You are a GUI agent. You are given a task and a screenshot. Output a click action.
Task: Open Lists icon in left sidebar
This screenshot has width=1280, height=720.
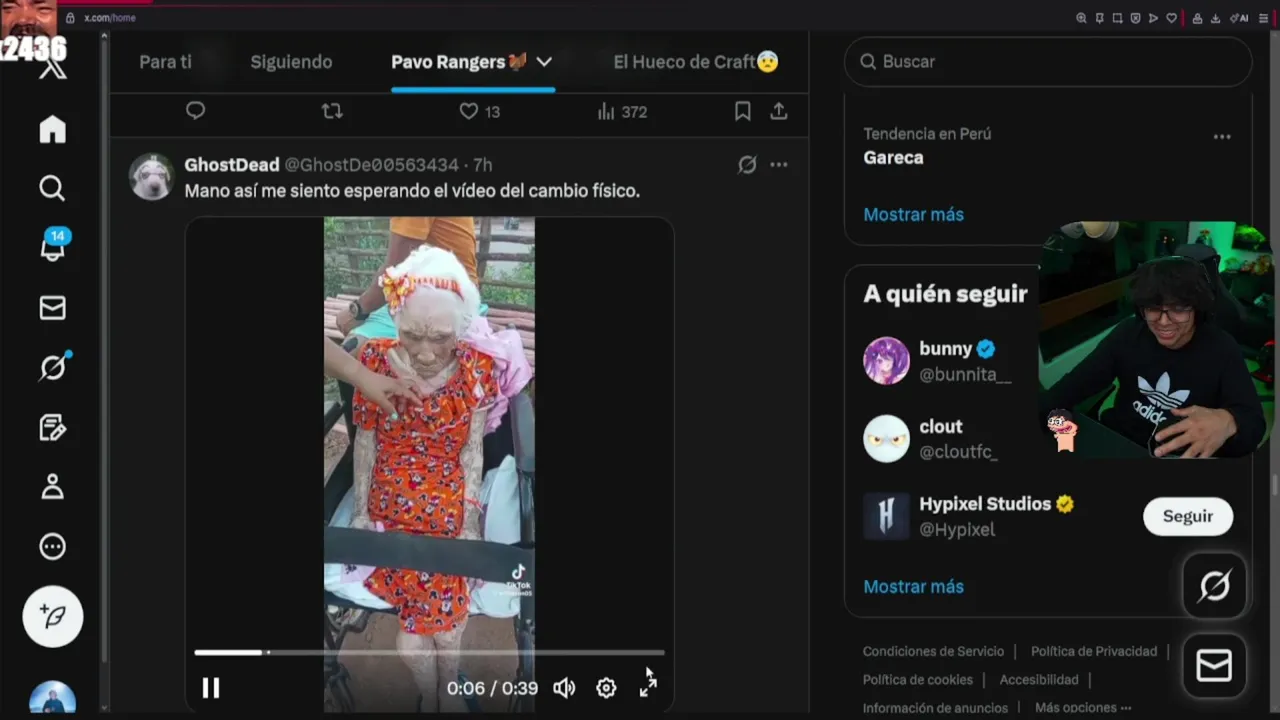[52, 428]
